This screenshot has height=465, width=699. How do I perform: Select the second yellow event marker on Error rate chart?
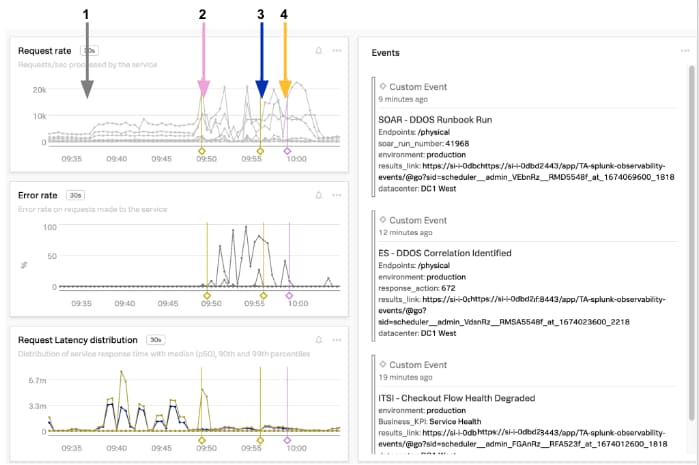coord(263,296)
